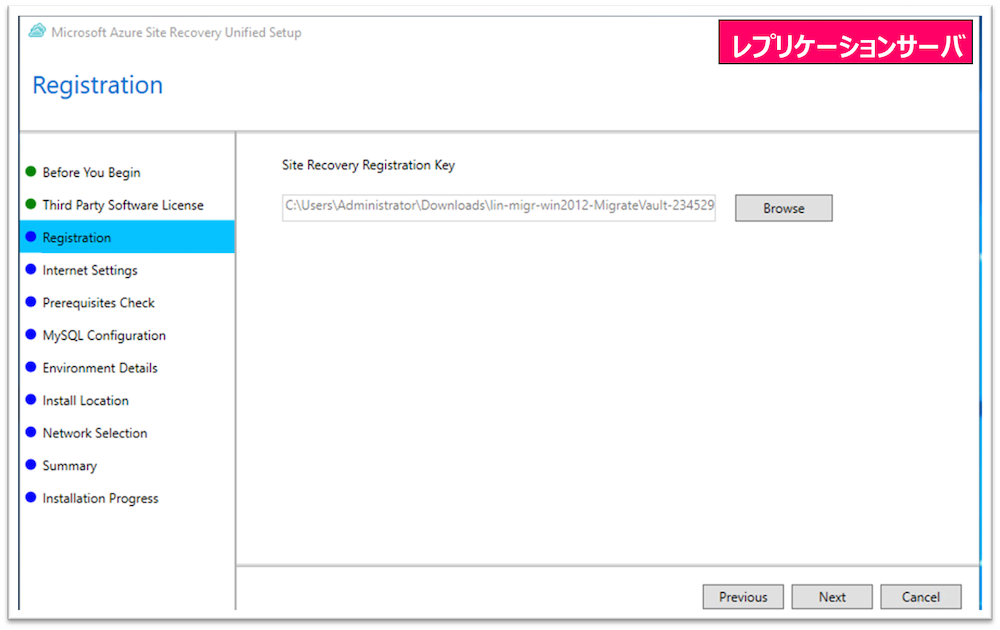Click the Microsoft Azure Site Recovery Unified Setup title
The height and width of the screenshot is (630, 1000).
point(176,33)
